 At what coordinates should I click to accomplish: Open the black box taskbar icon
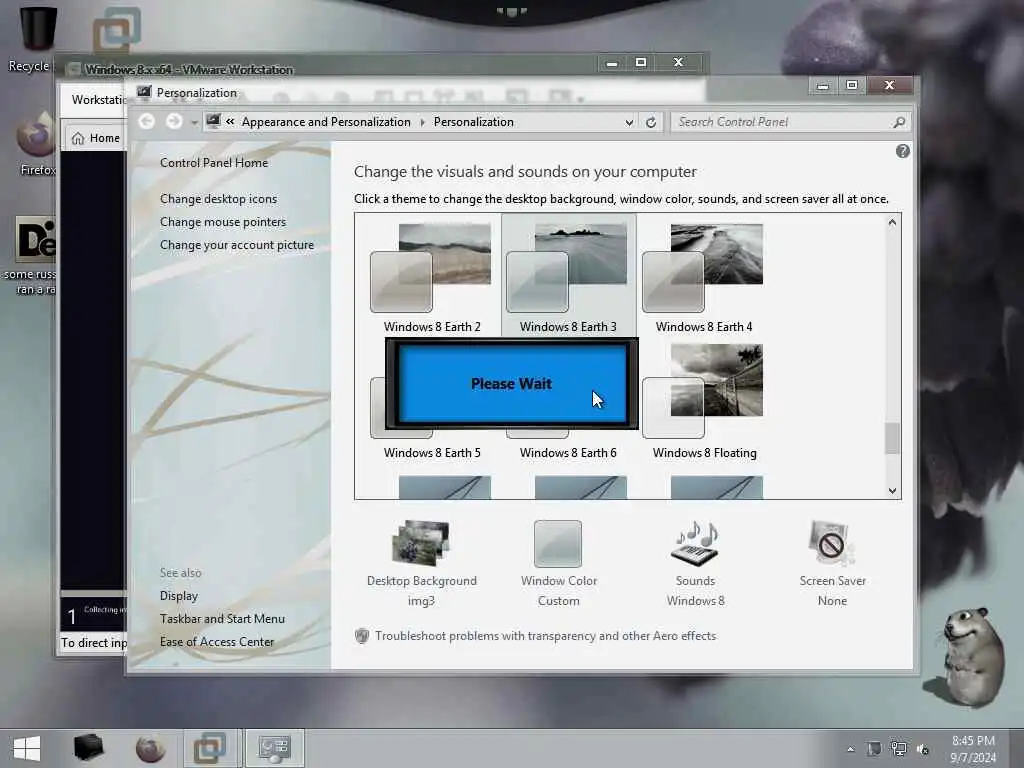pos(89,748)
